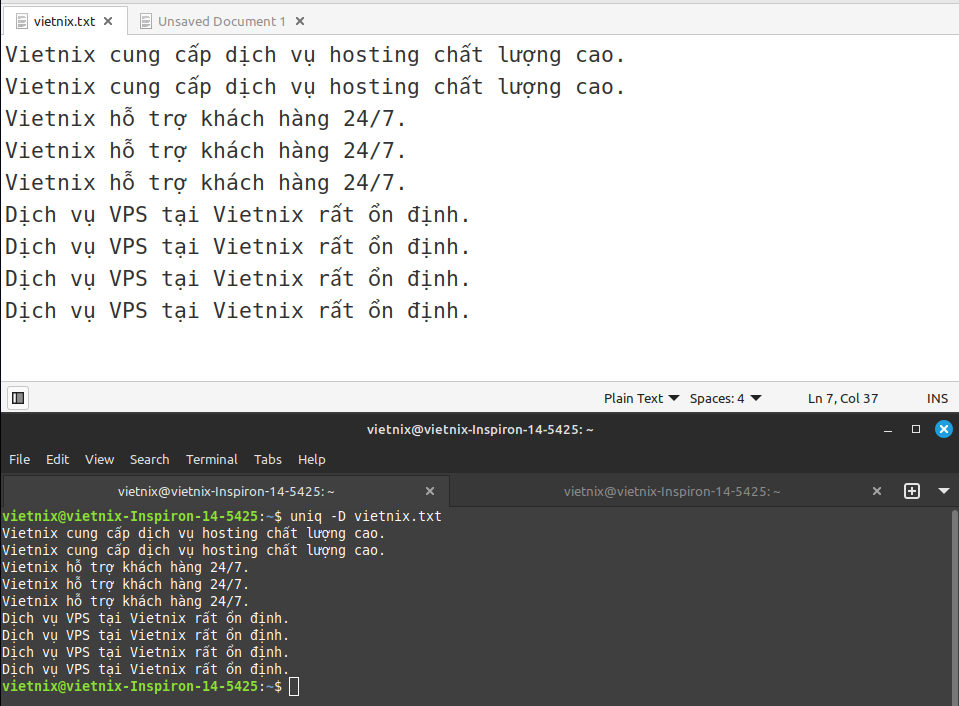Switch to the second terminal tab

tap(672, 491)
